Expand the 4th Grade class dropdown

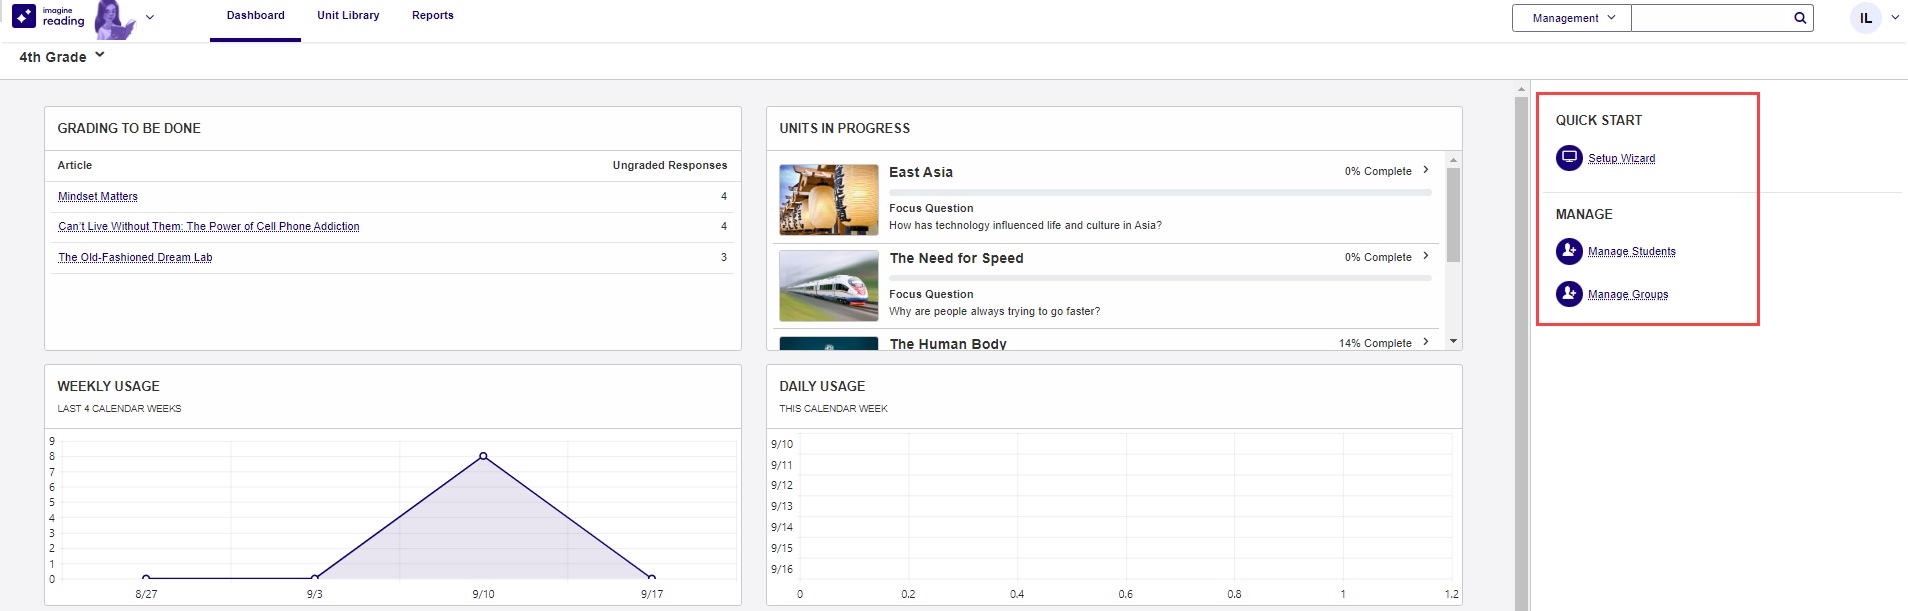coord(100,56)
